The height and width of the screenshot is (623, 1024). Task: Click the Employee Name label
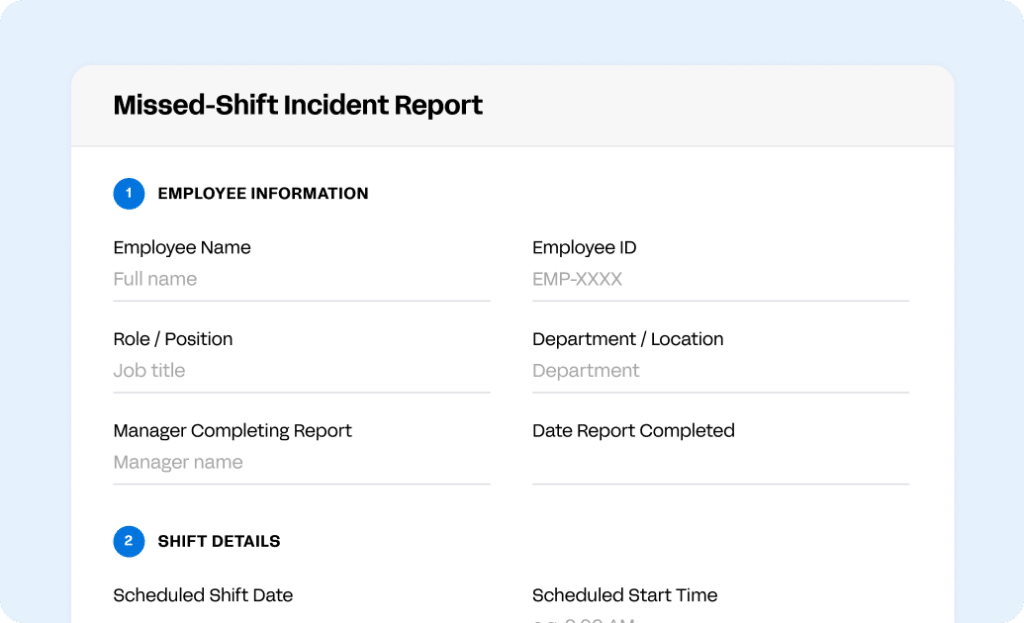pos(182,248)
